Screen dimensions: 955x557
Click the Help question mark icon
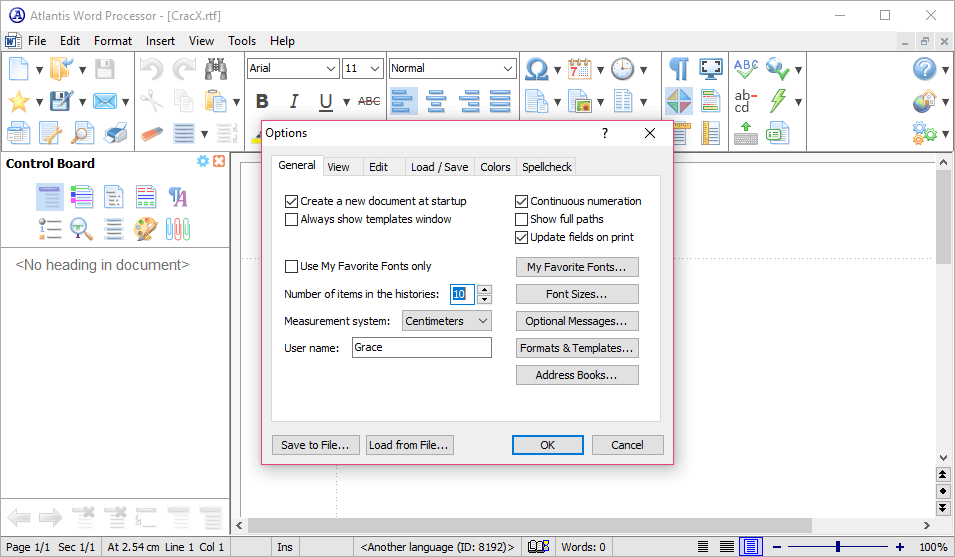pyautogui.click(x=925, y=69)
